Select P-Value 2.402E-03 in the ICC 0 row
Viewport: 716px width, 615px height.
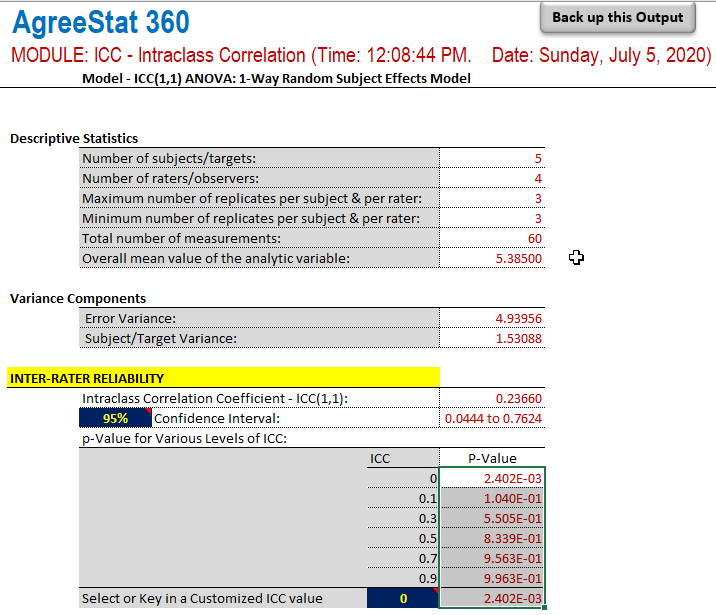click(x=492, y=478)
